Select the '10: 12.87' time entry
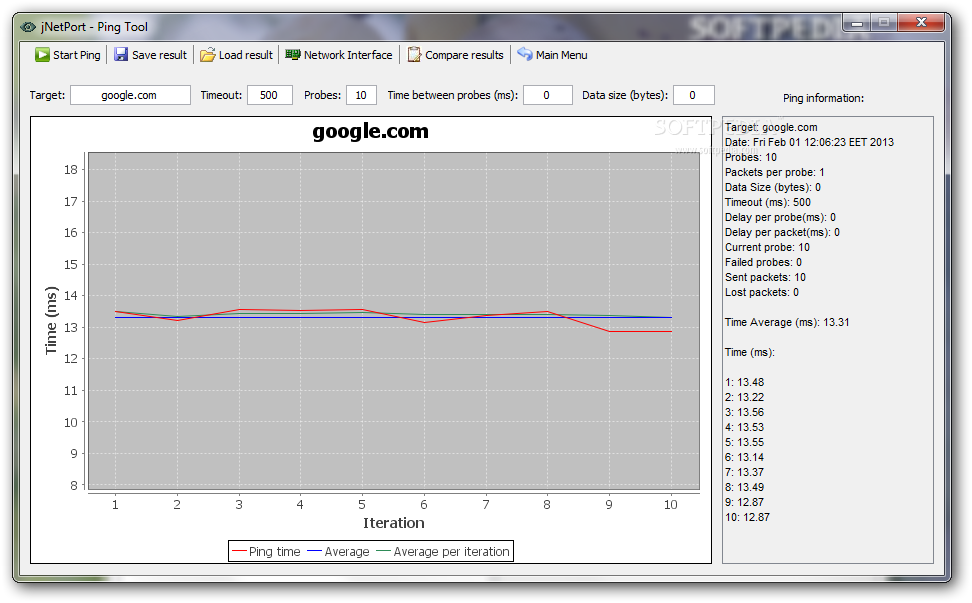Viewport: 972px width, 603px height. coord(747,517)
